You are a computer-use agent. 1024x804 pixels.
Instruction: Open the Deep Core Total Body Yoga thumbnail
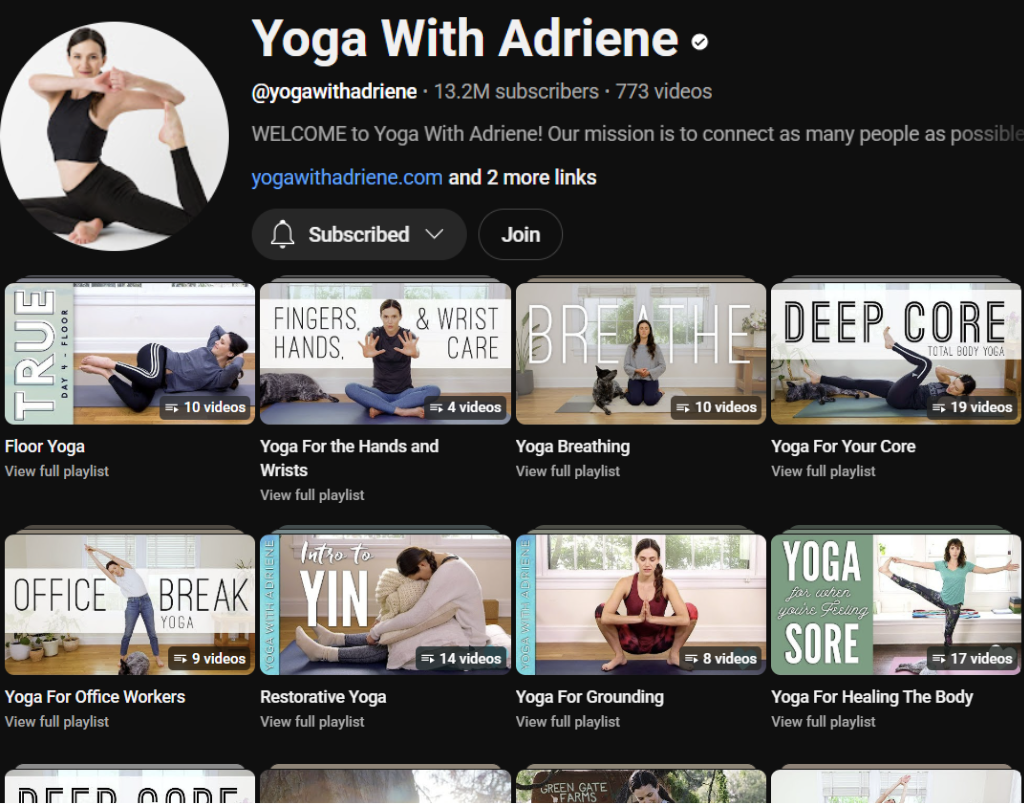[896, 353]
